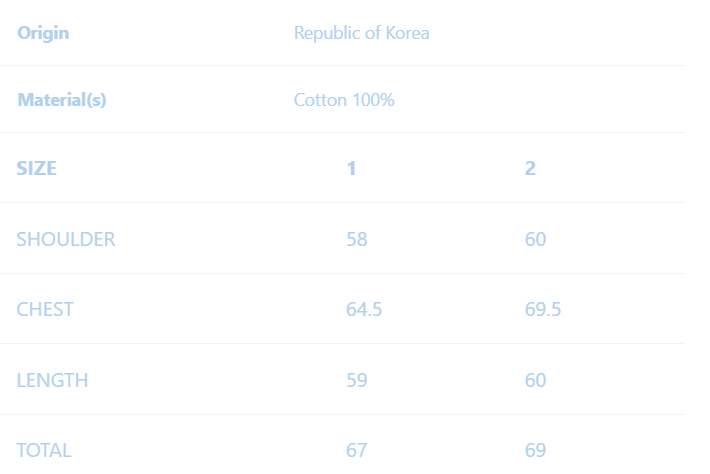Click the LENGTH row label
710x474 pixels.
coord(52,380)
